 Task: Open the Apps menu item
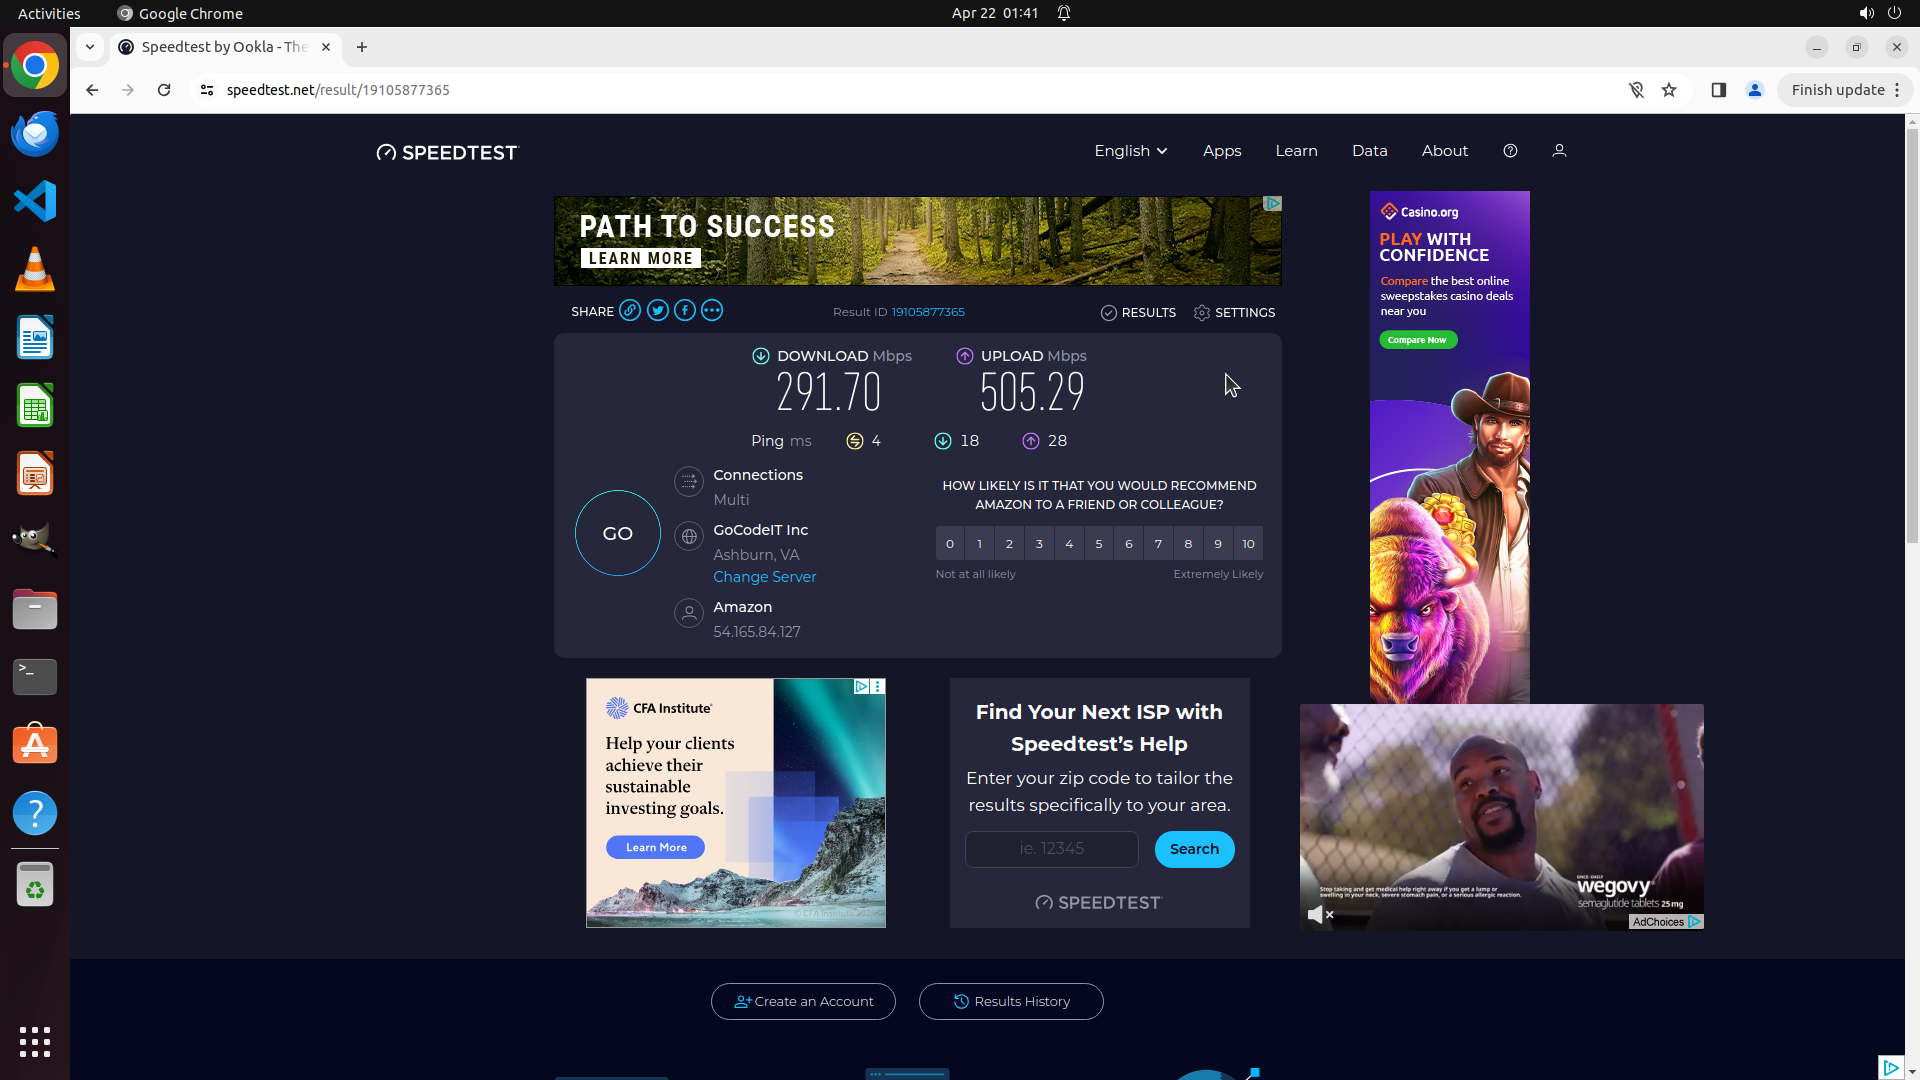[x=1222, y=151]
